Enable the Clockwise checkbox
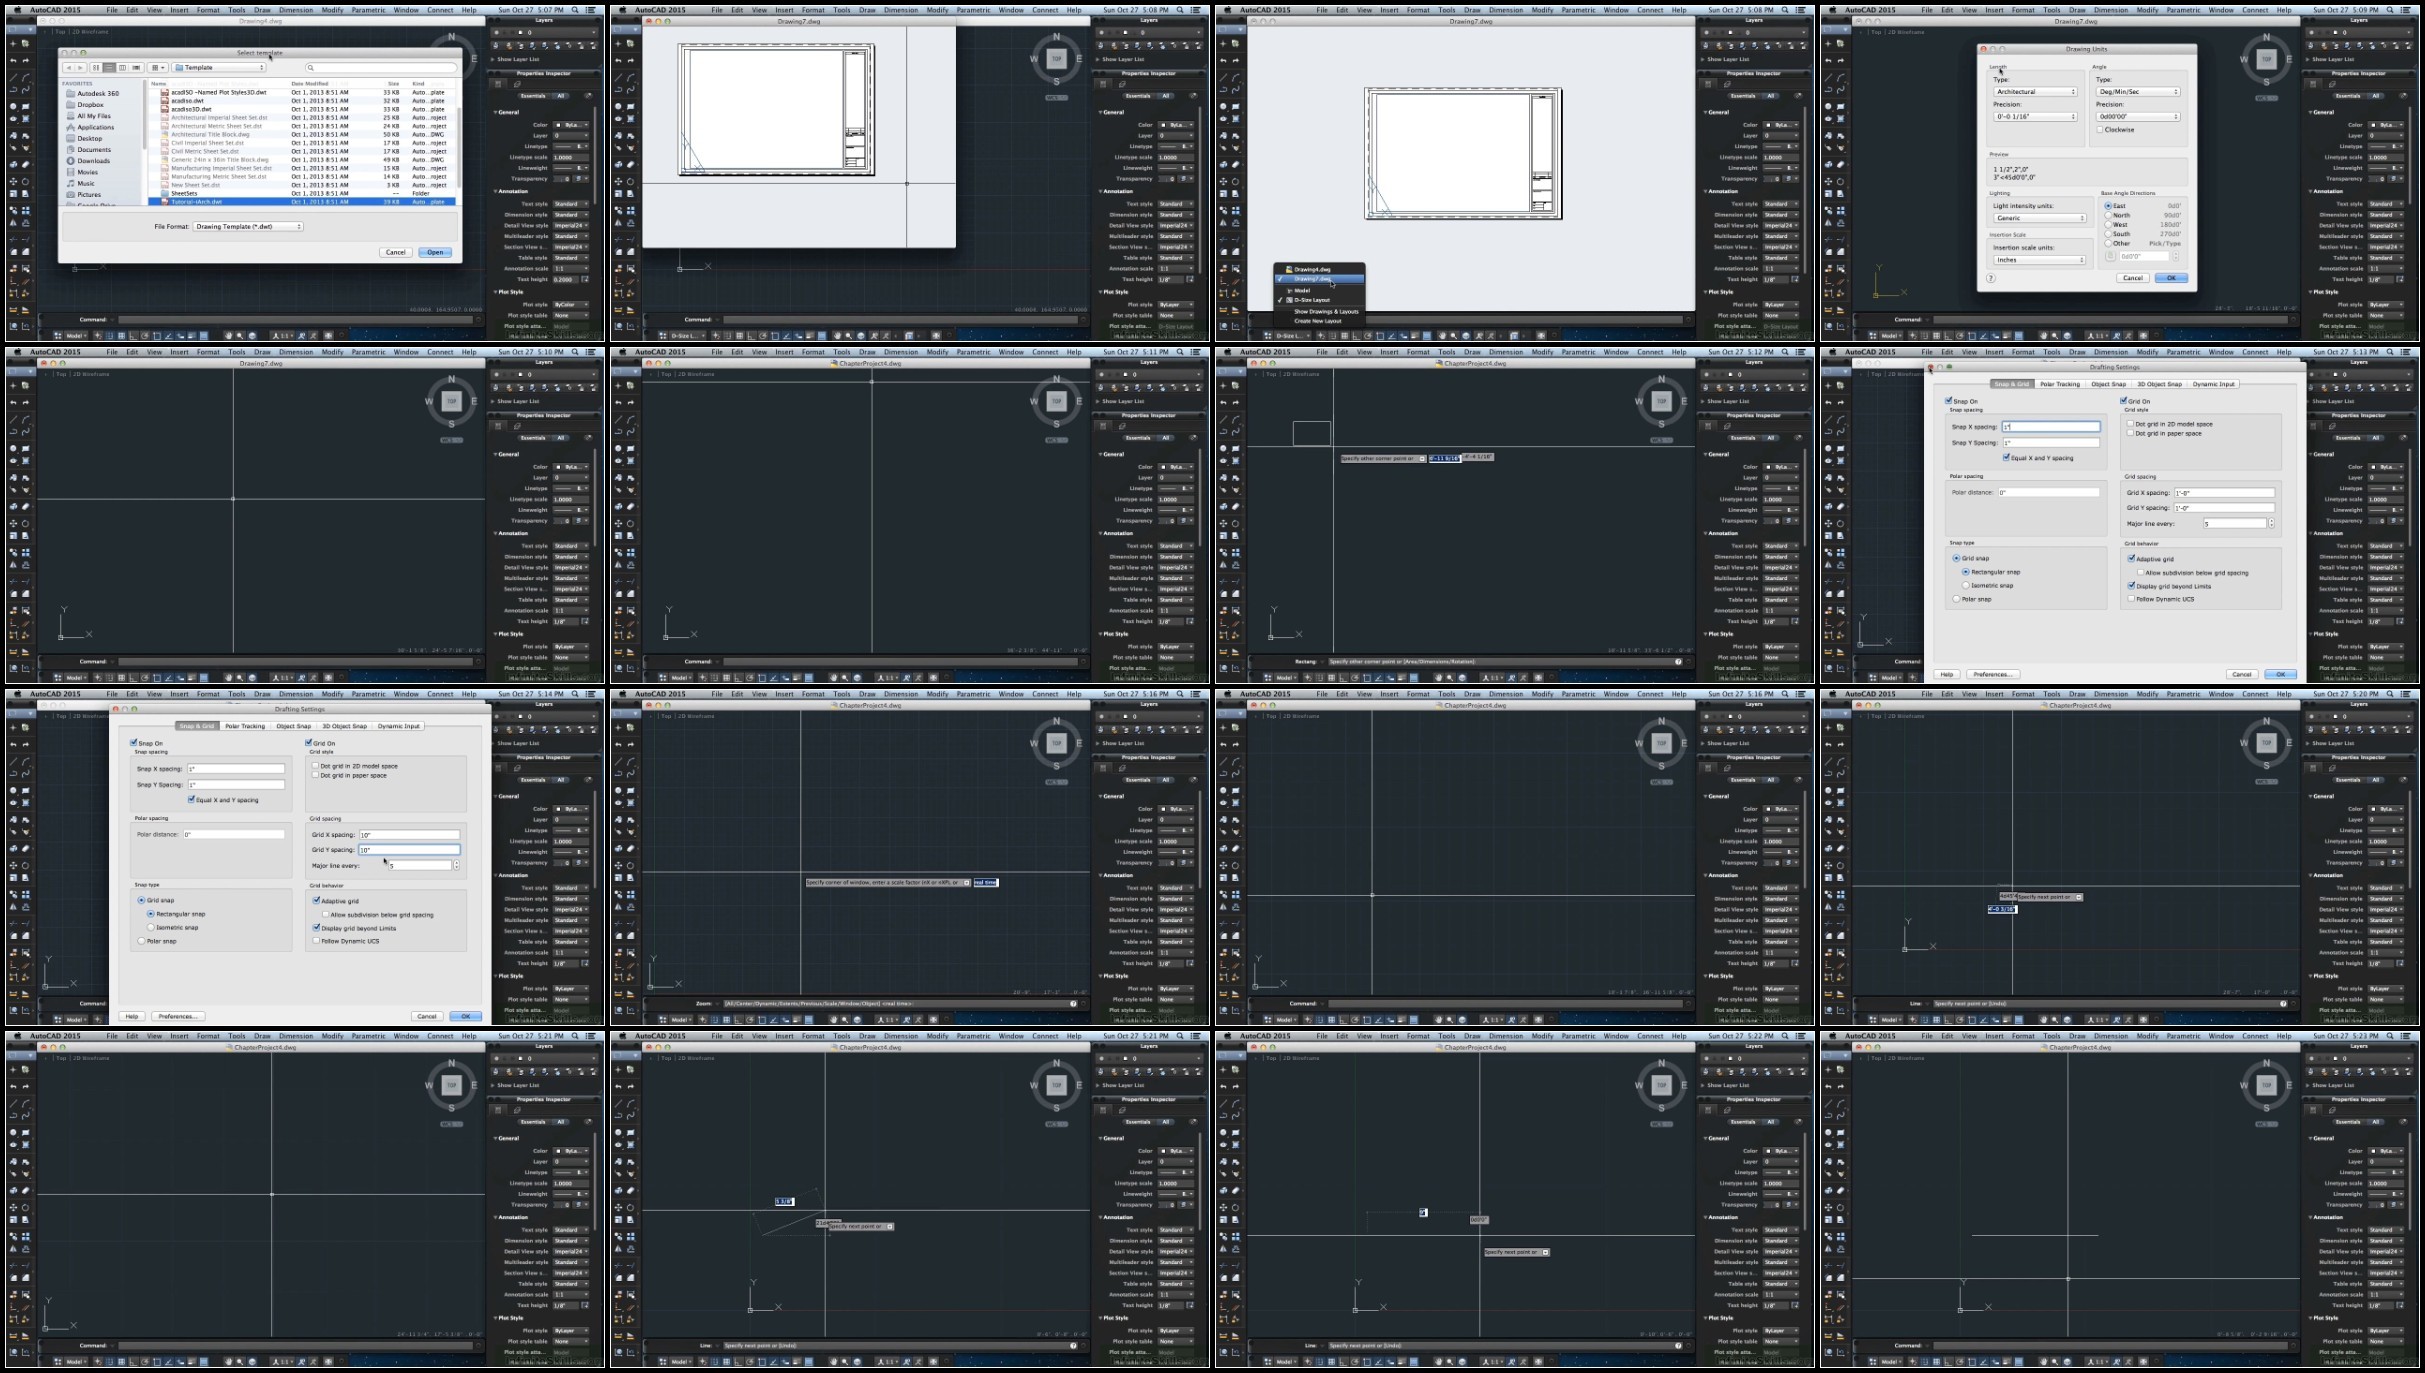The width and height of the screenshot is (2425, 1373). [2099, 129]
